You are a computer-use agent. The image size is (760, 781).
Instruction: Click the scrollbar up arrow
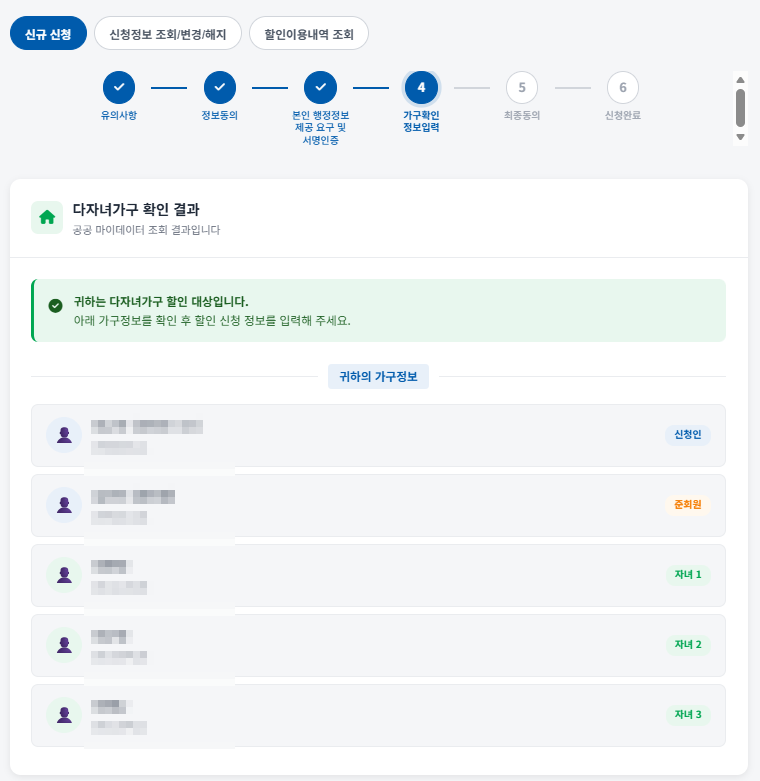(x=741, y=80)
